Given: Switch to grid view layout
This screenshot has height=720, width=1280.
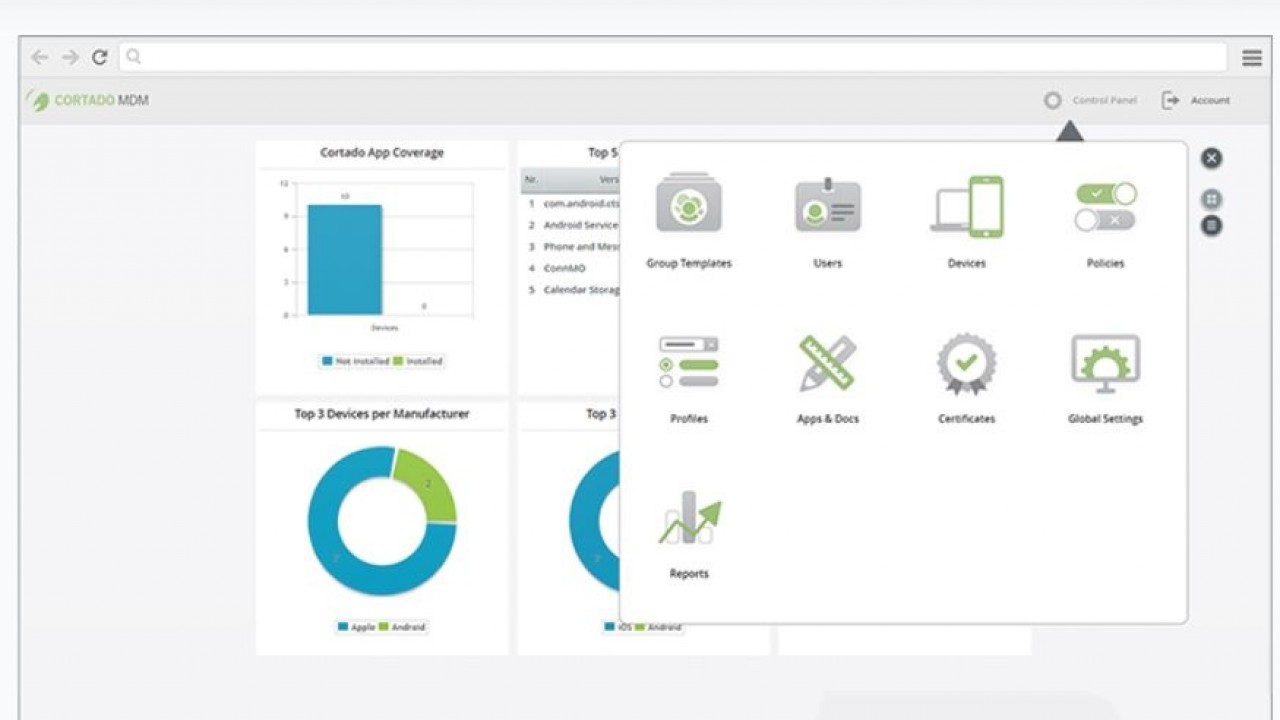Looking at the screenshot, I should click(x=1211, y=199).
